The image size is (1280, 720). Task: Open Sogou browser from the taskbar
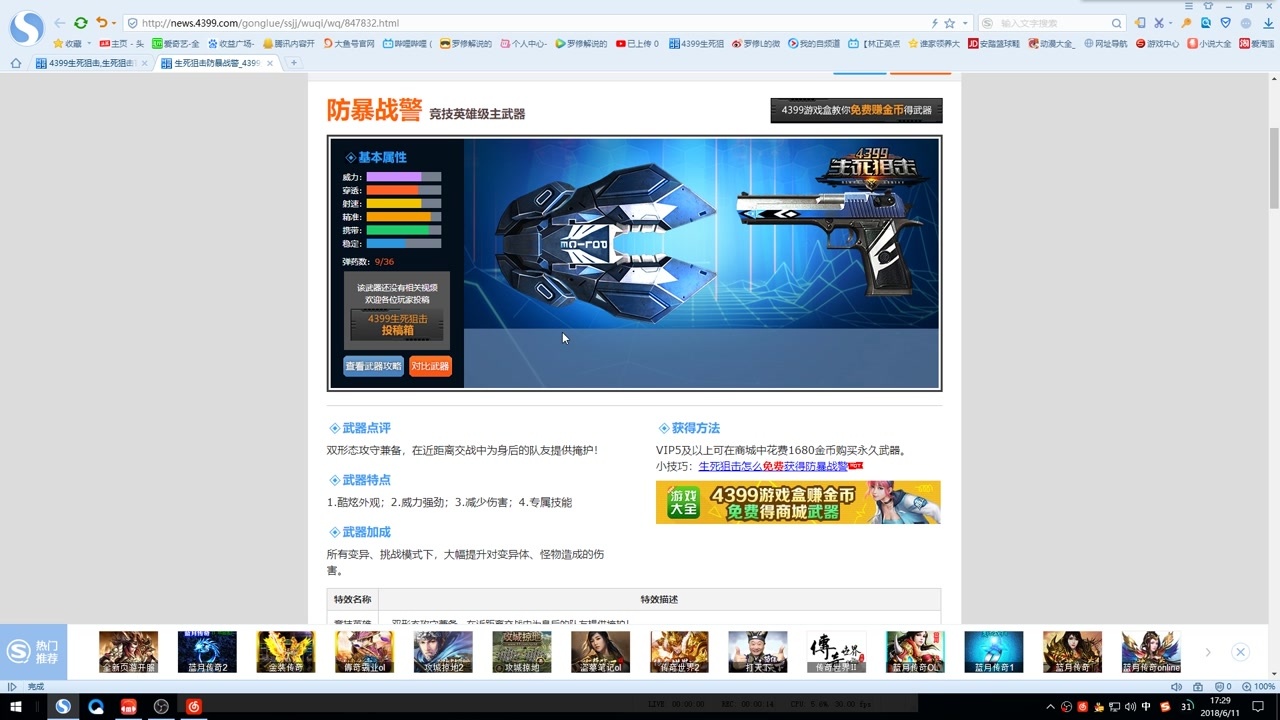[63, 706]
